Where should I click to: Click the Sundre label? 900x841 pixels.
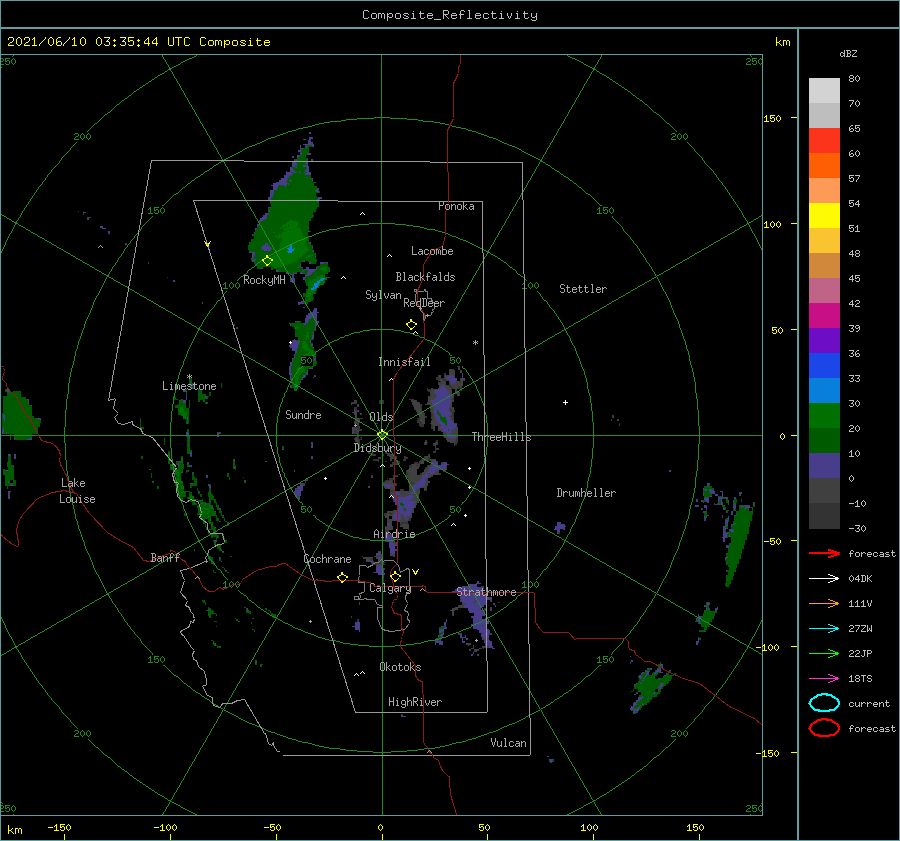click(303, 414)
